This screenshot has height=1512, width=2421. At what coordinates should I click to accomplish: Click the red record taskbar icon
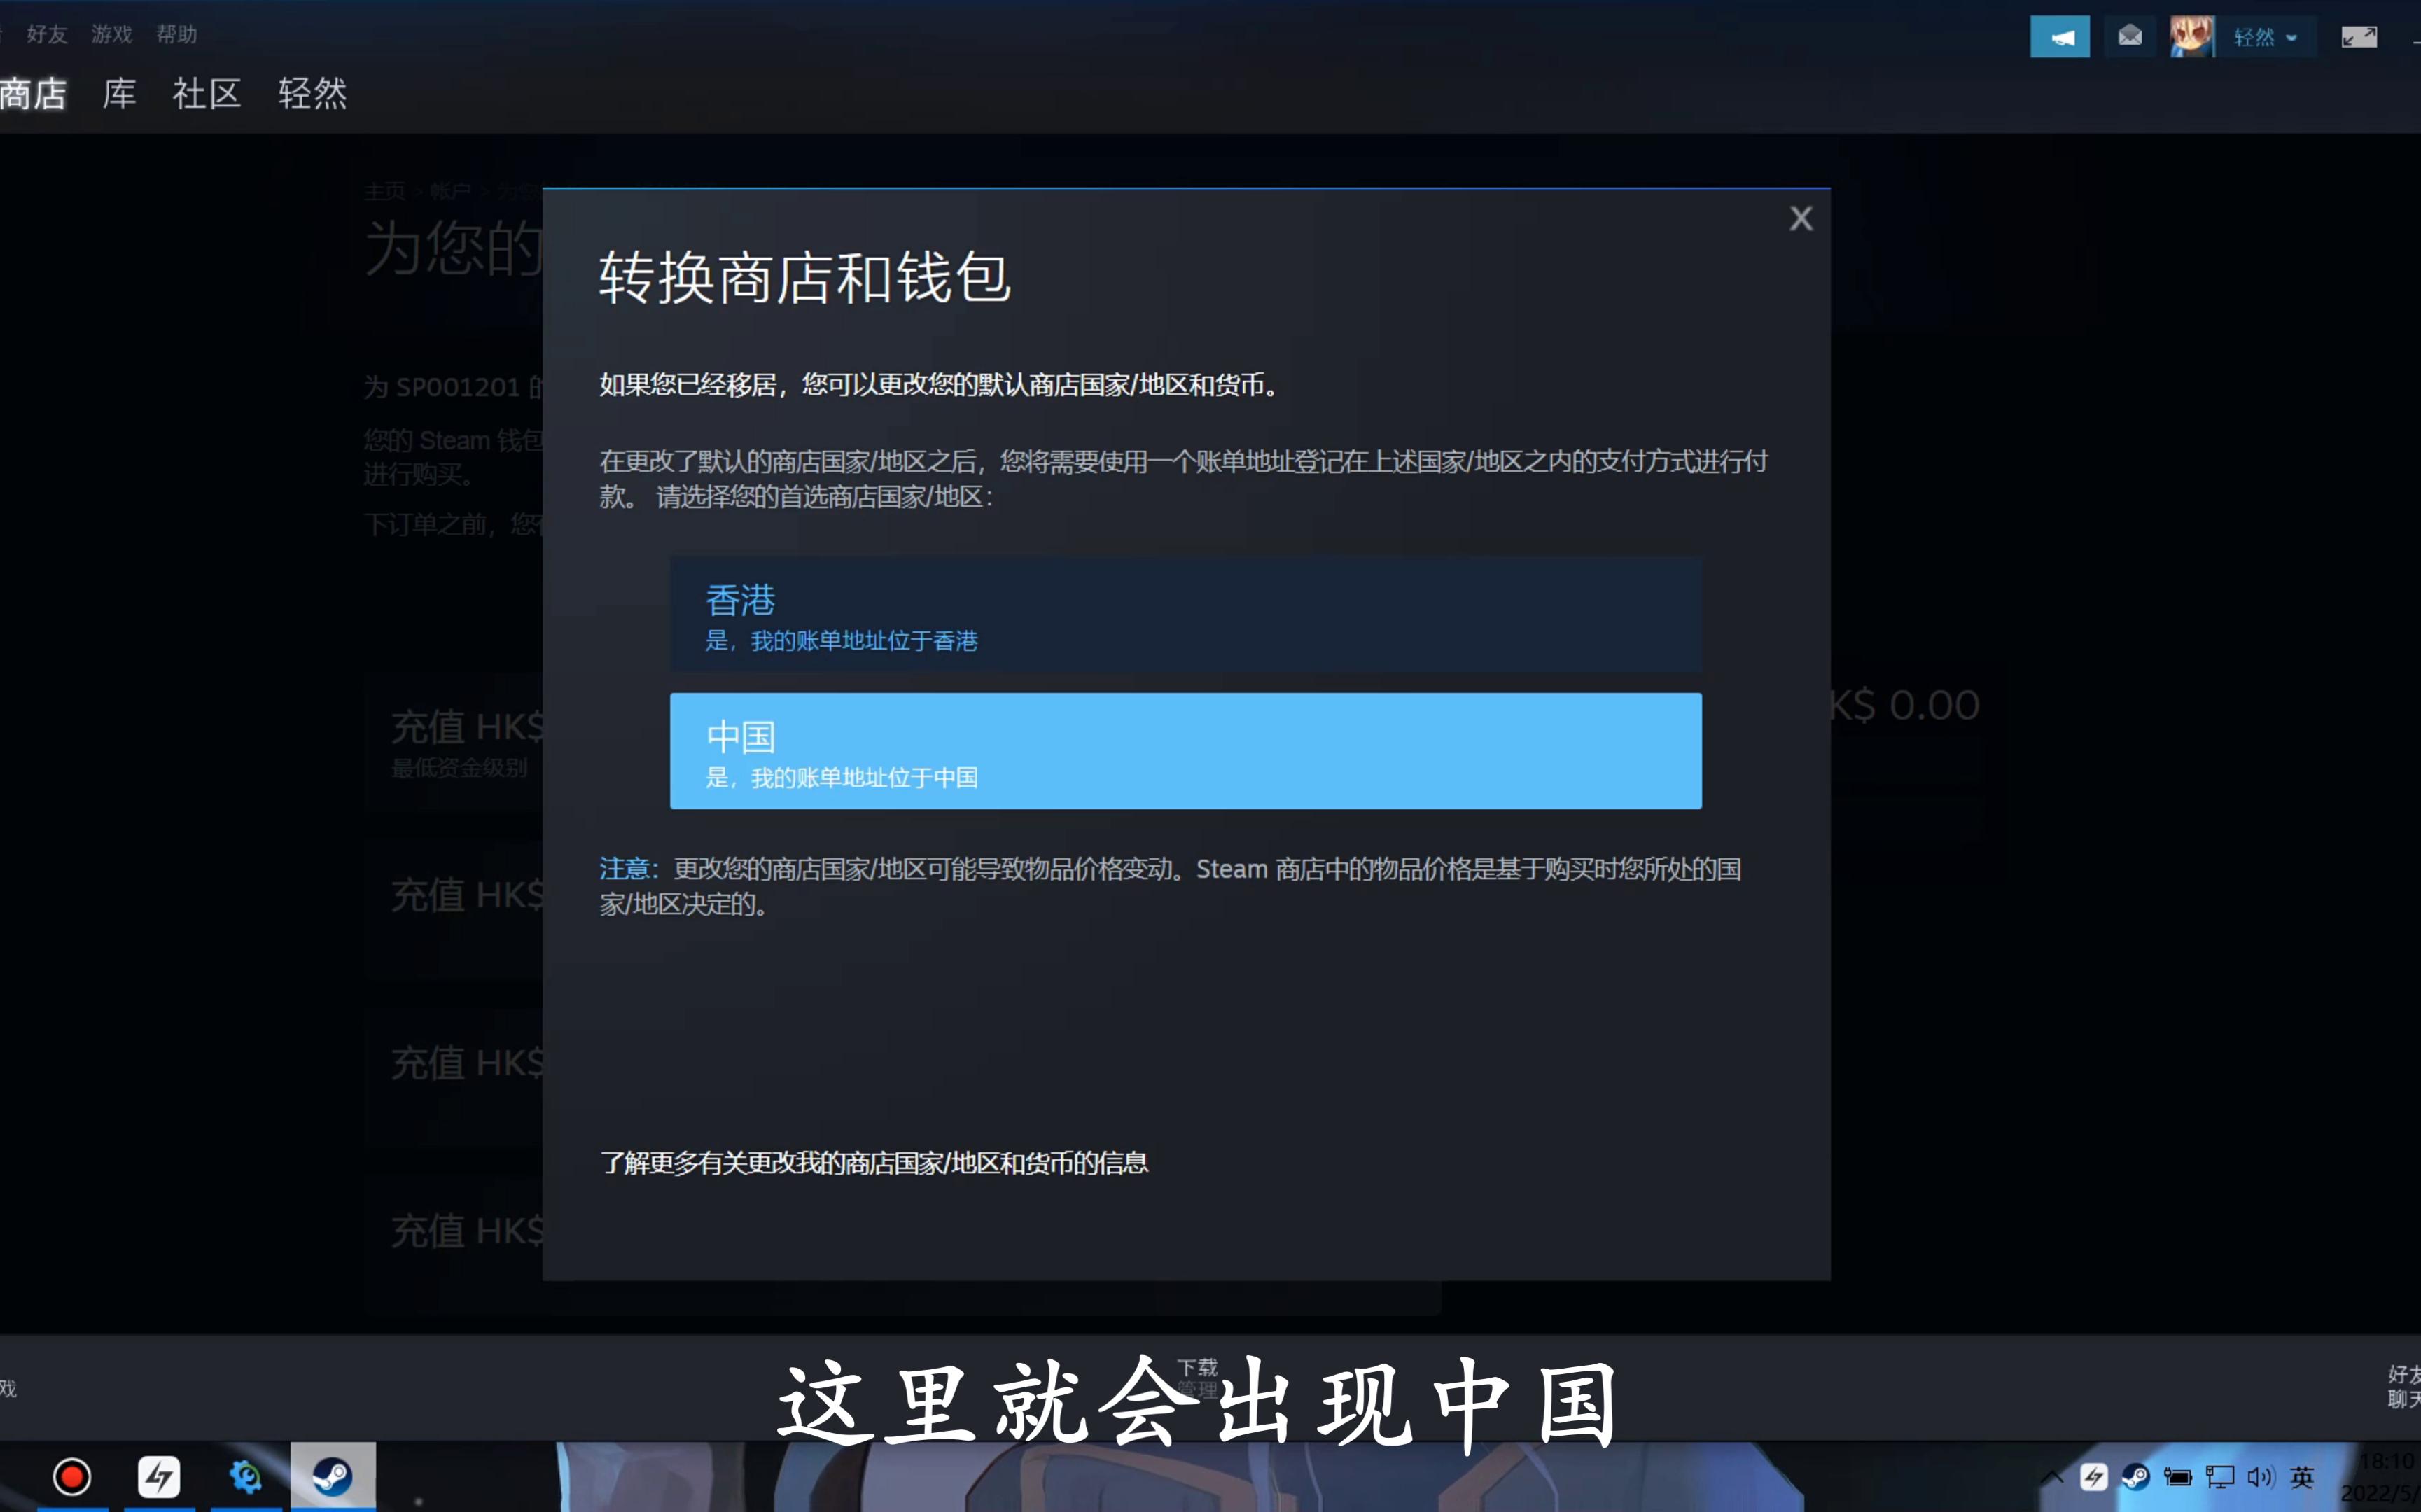click(x=72, y=1476)
